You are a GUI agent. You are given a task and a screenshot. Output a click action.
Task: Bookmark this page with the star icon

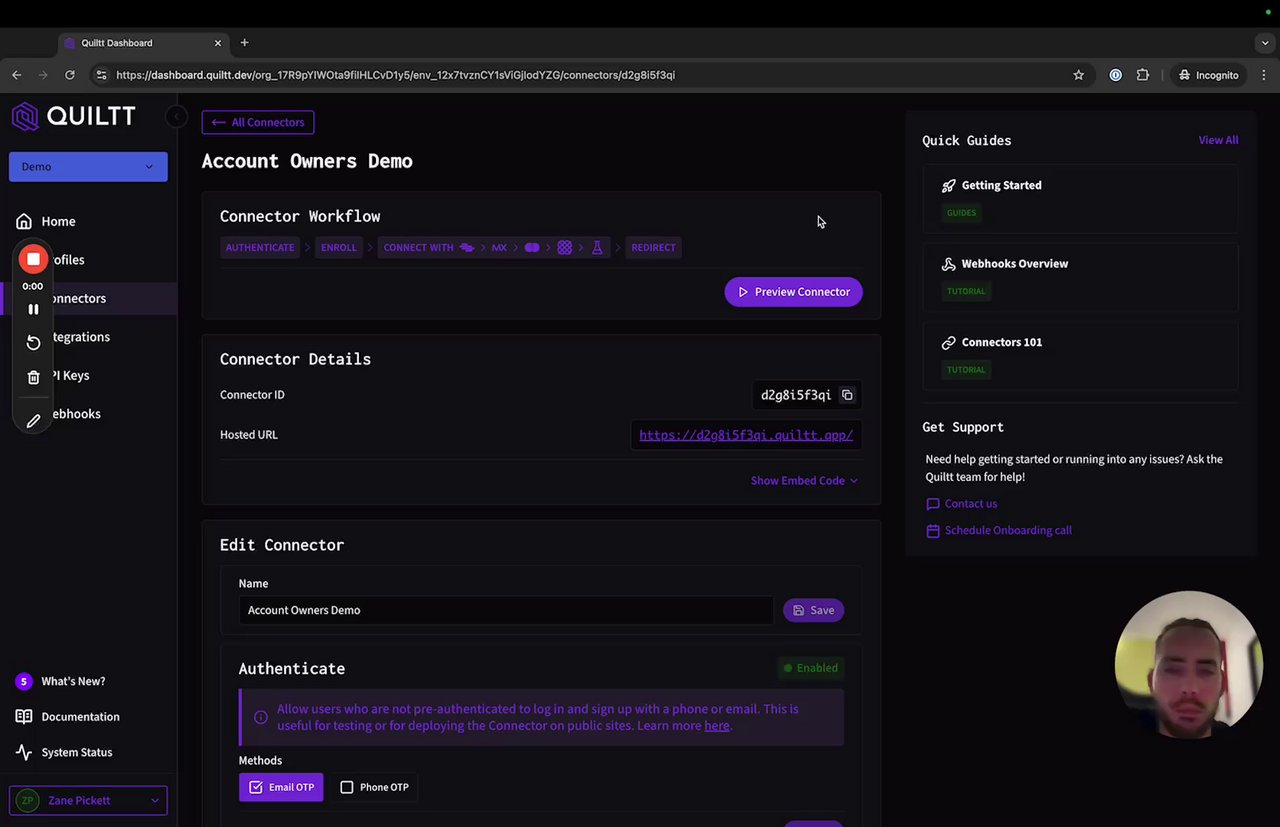(1078, 75)
